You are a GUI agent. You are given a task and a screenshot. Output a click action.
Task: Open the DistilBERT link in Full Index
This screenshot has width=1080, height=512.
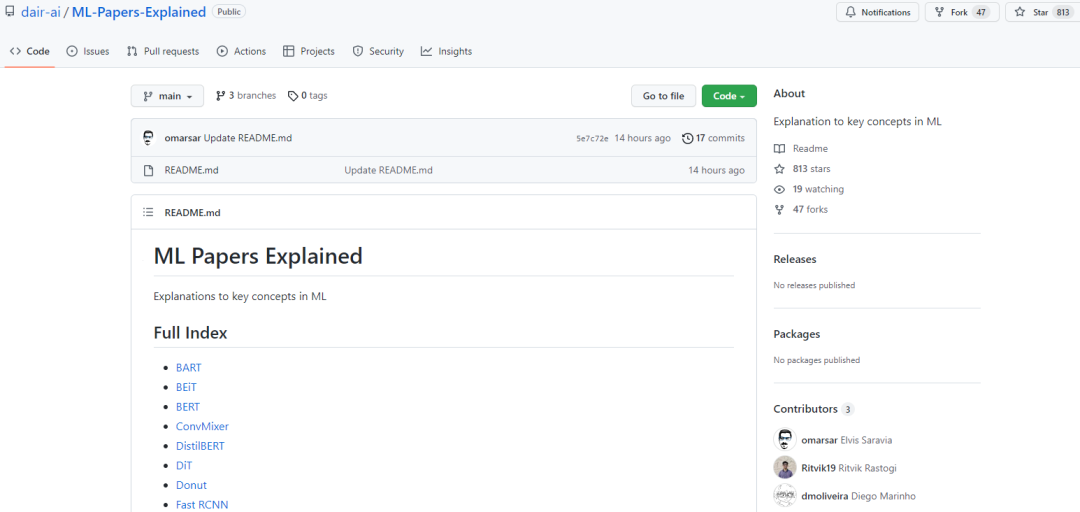click(200, 446)
